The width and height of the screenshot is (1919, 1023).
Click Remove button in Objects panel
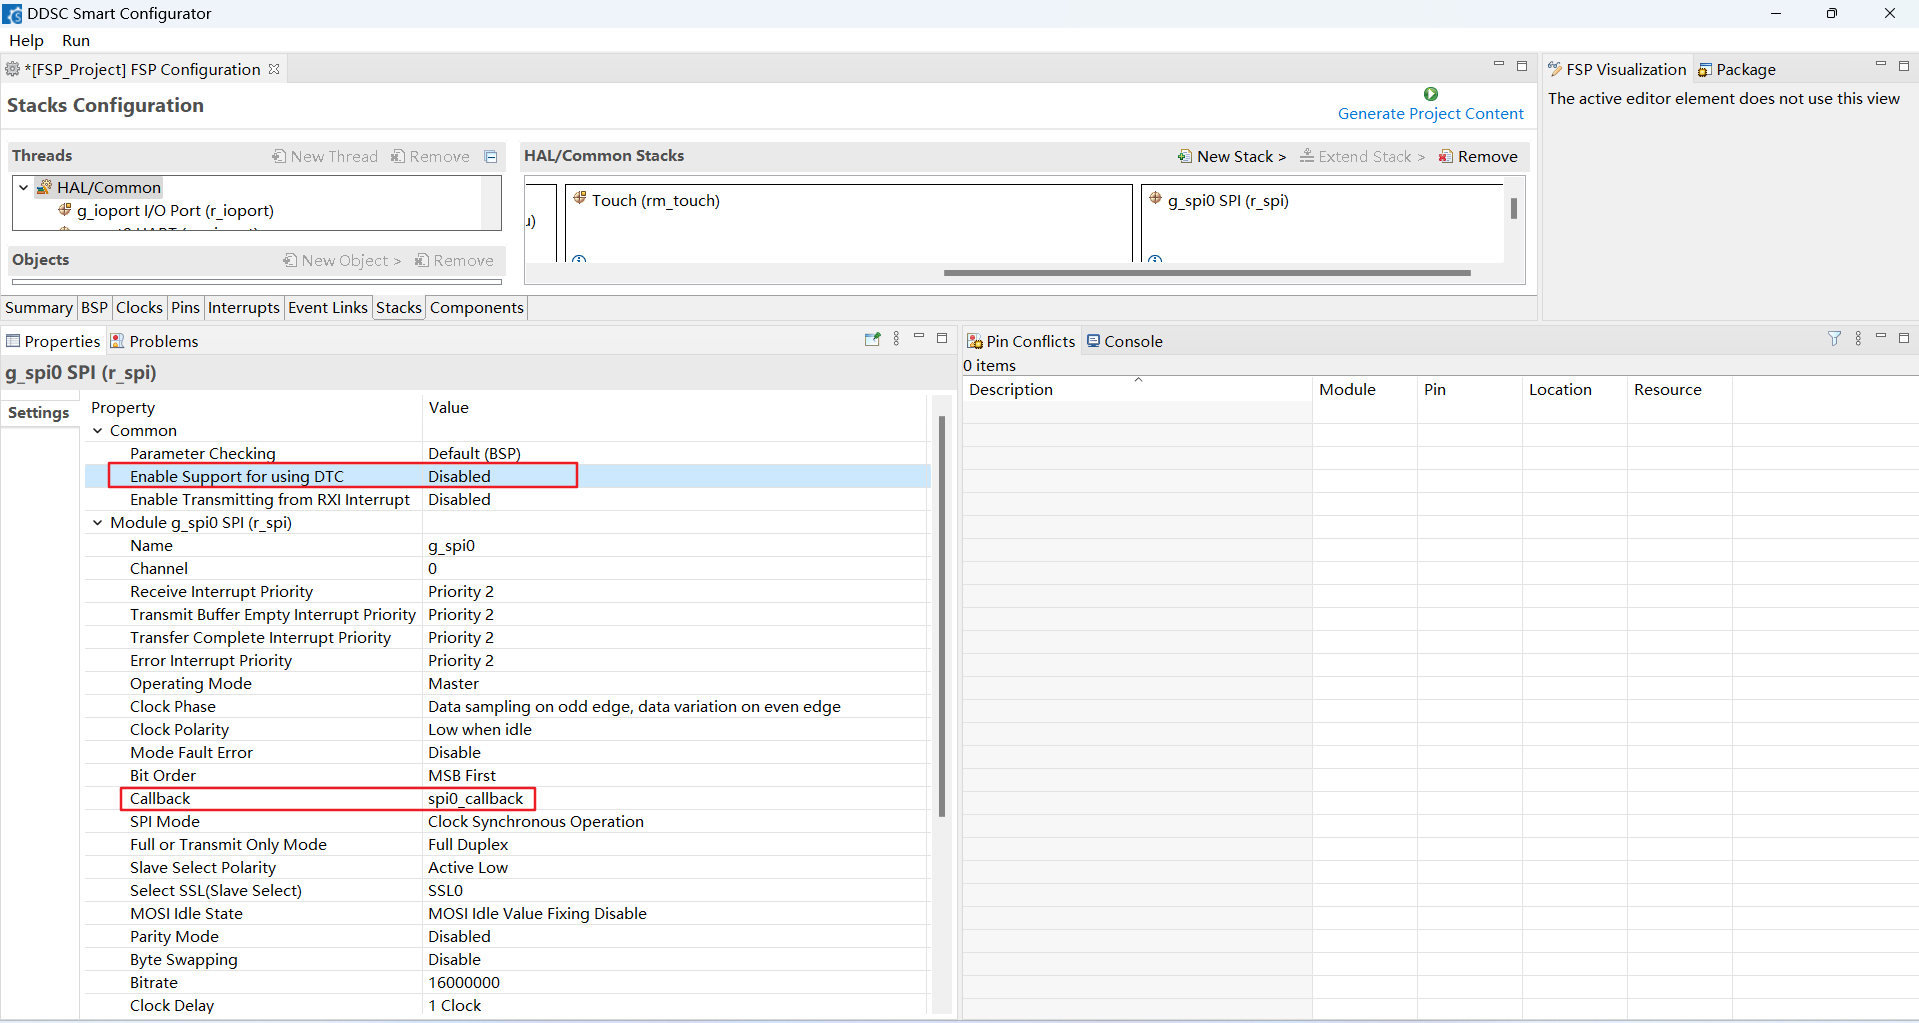454,260
